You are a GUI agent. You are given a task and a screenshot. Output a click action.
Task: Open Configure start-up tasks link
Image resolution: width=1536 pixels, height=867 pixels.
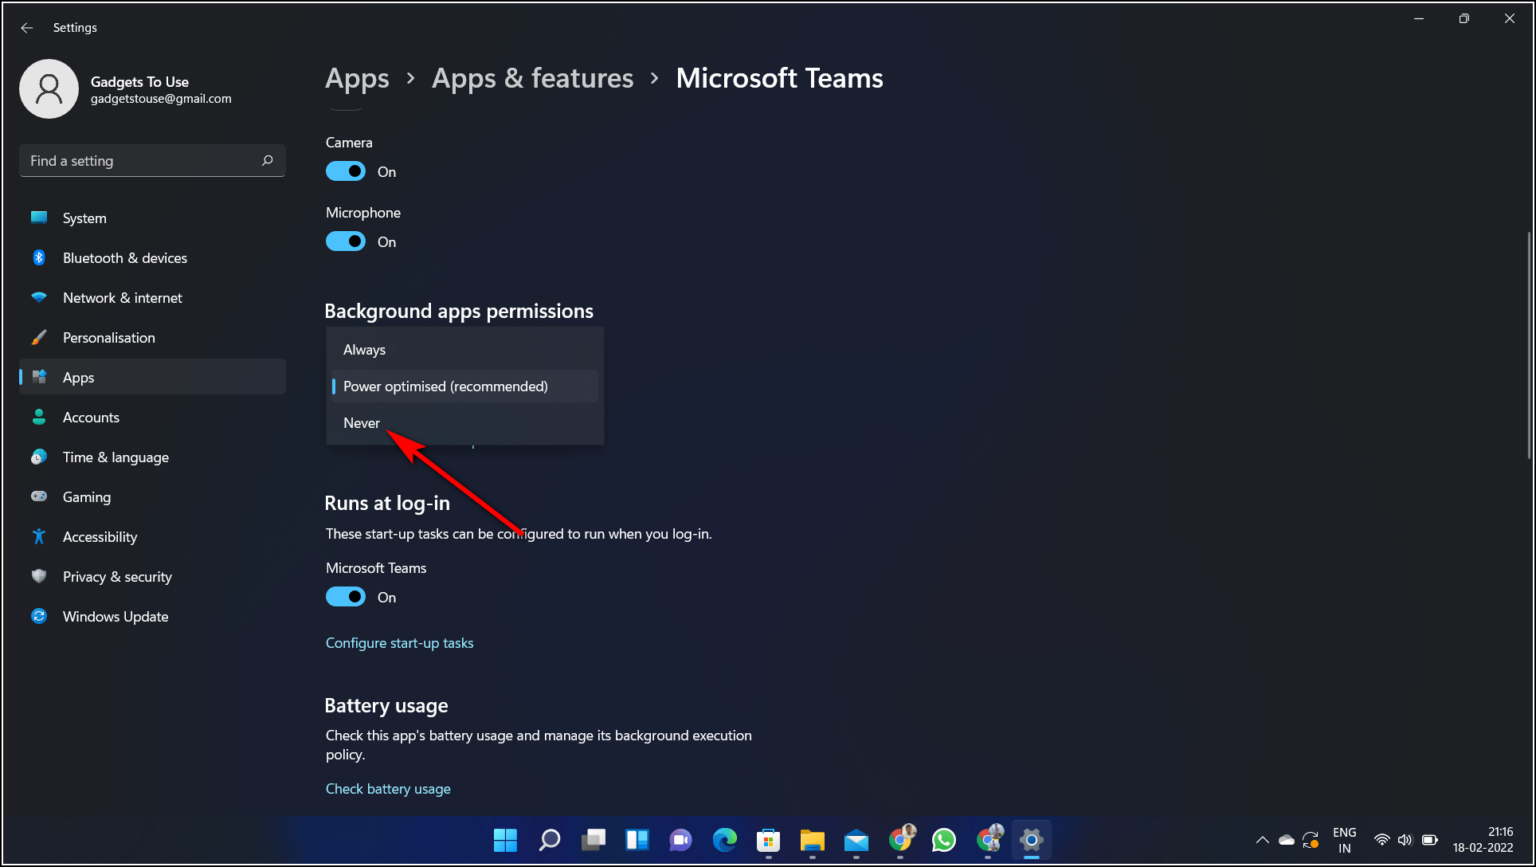click(399, 642)
